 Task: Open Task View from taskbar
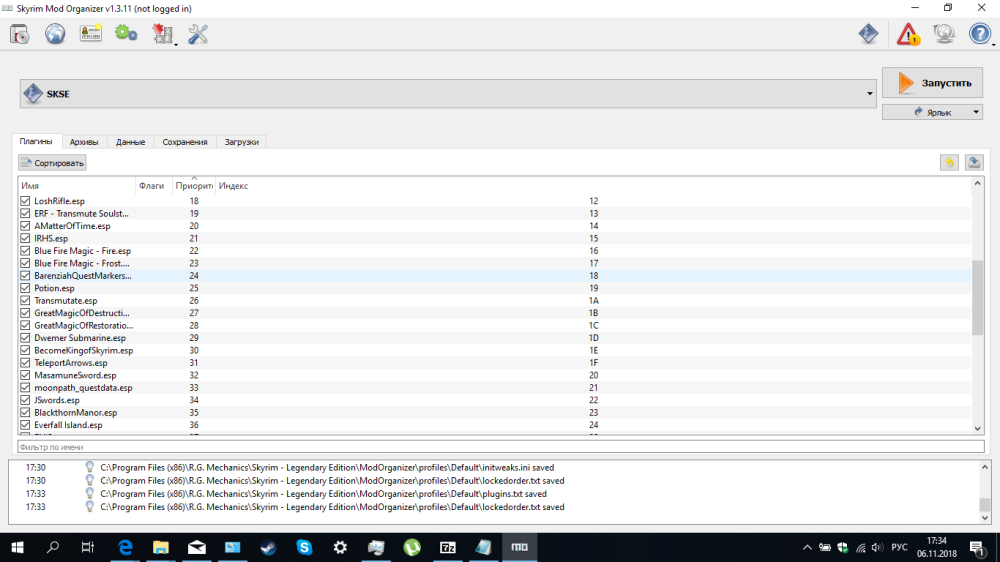88,547
